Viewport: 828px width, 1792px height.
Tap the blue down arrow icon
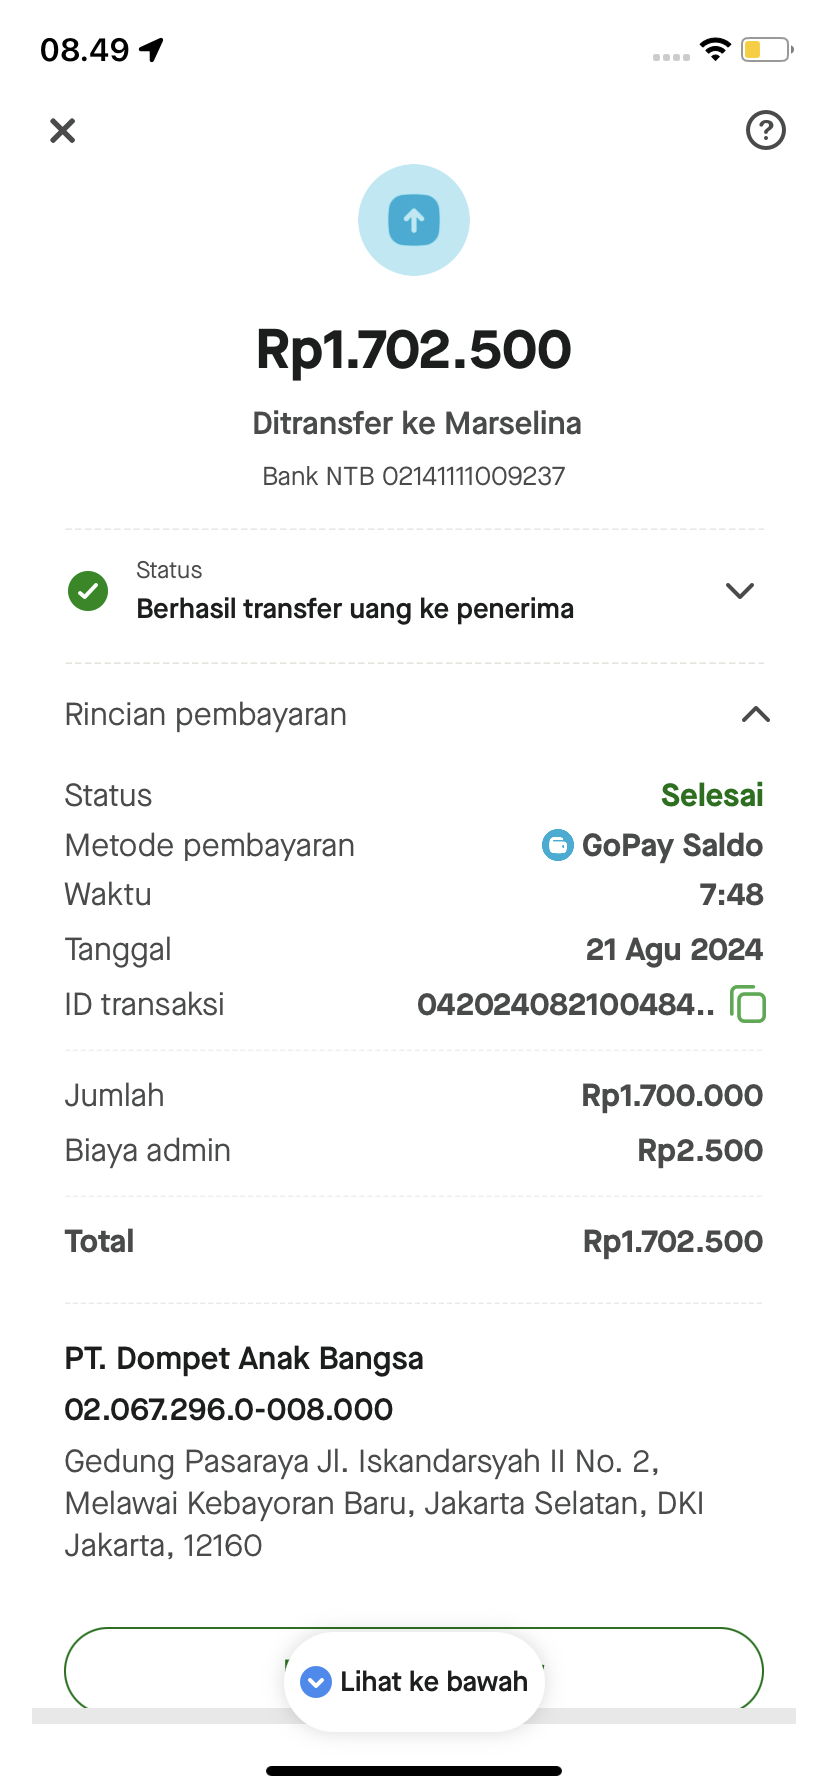coord(316,1682)
